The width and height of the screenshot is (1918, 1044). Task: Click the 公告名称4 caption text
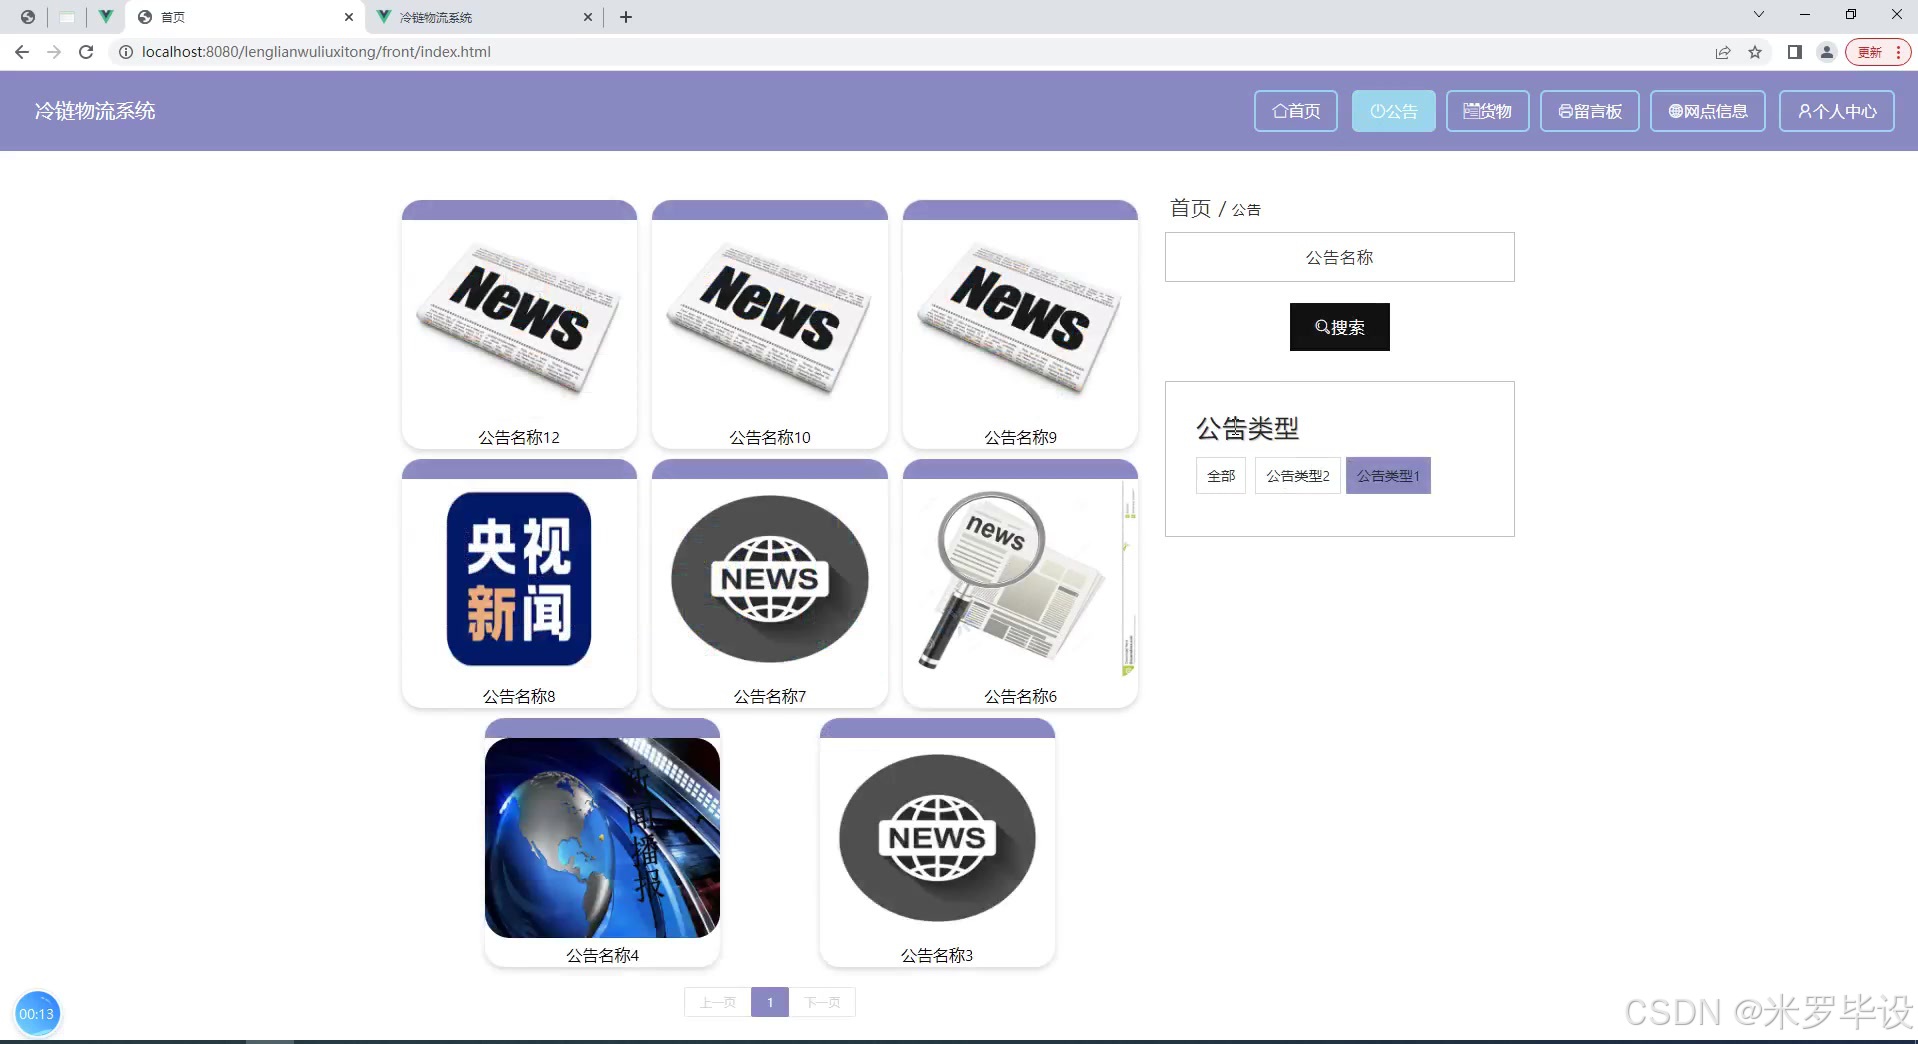click(602, 955)
